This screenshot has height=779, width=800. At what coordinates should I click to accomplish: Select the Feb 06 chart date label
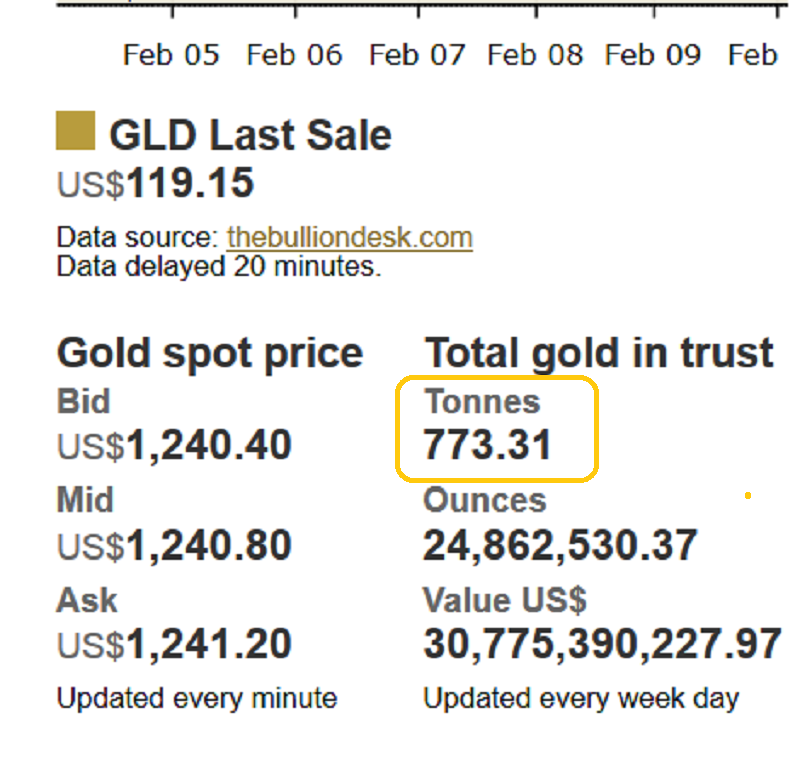tap(294, 54)
